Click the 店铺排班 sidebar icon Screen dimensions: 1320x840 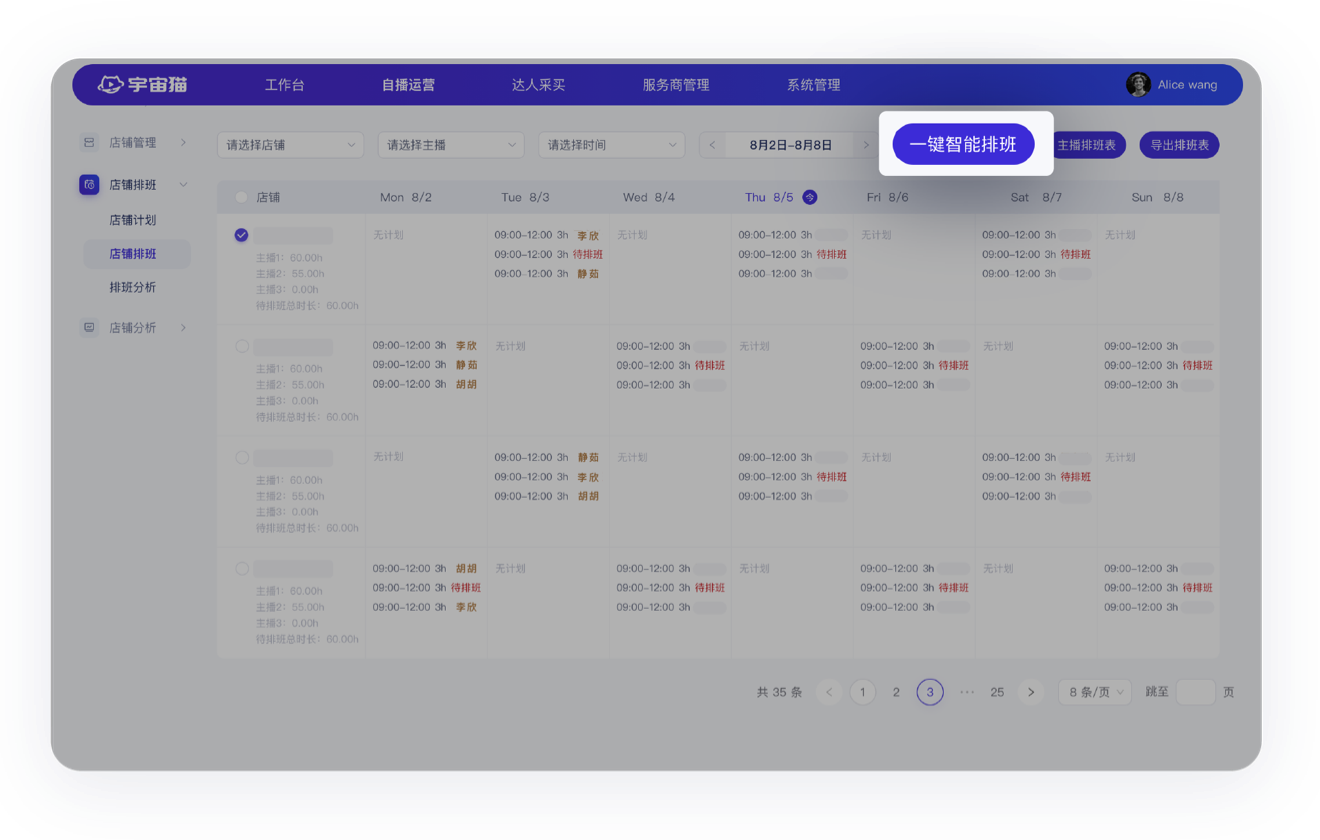89,185
